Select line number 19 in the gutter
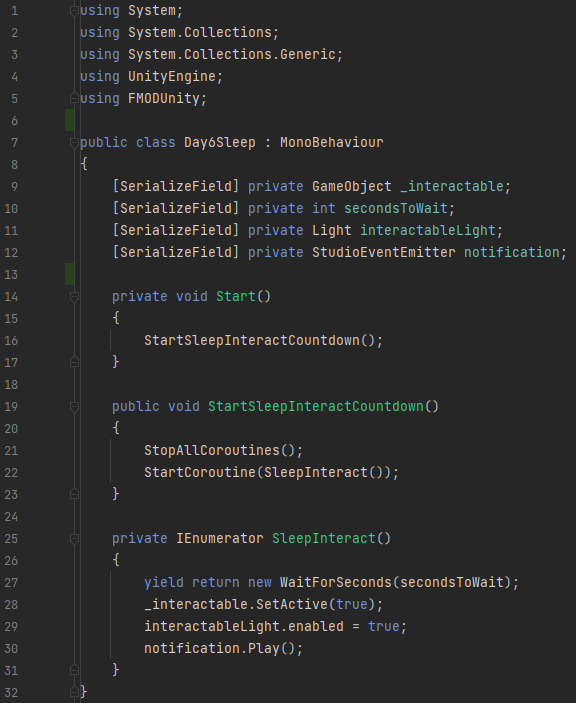Viewport: 576px width, 703px height. coord(11,407)
